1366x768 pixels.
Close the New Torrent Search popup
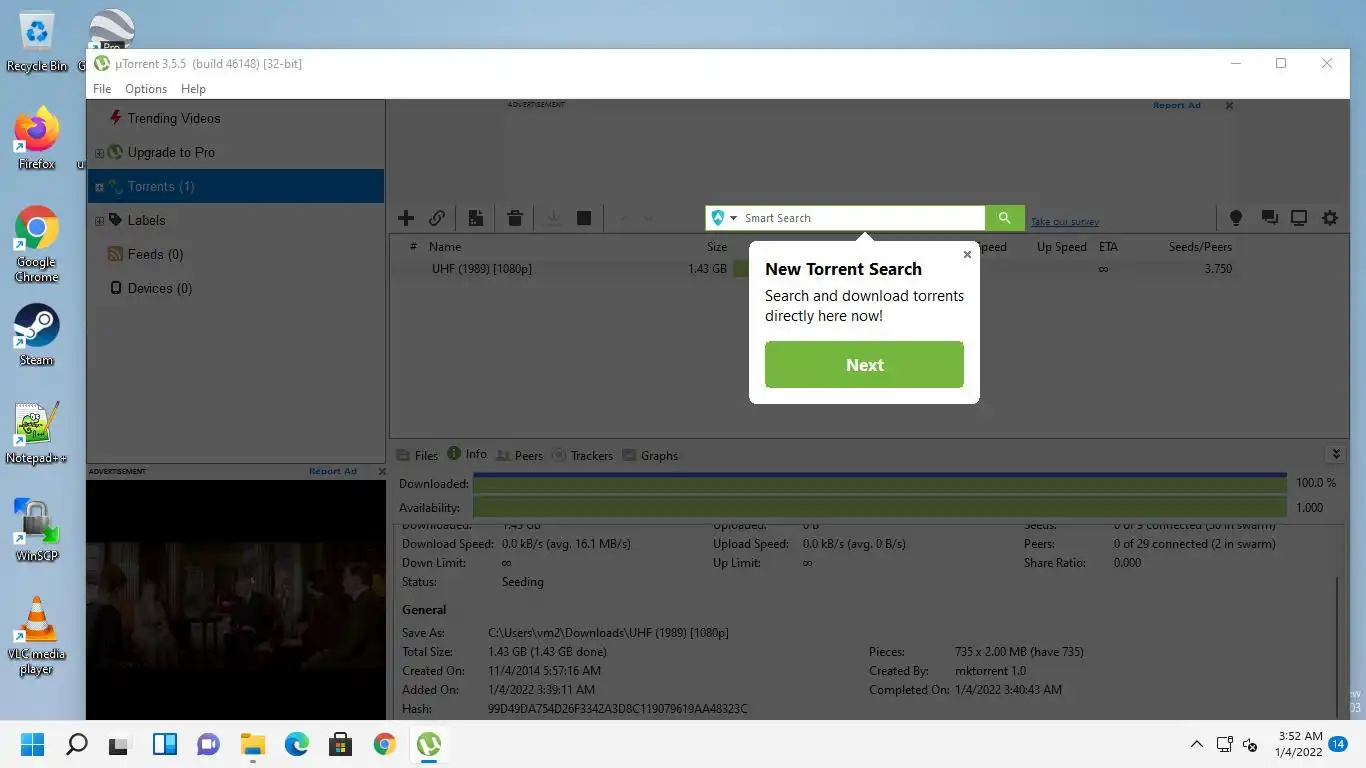967,254
